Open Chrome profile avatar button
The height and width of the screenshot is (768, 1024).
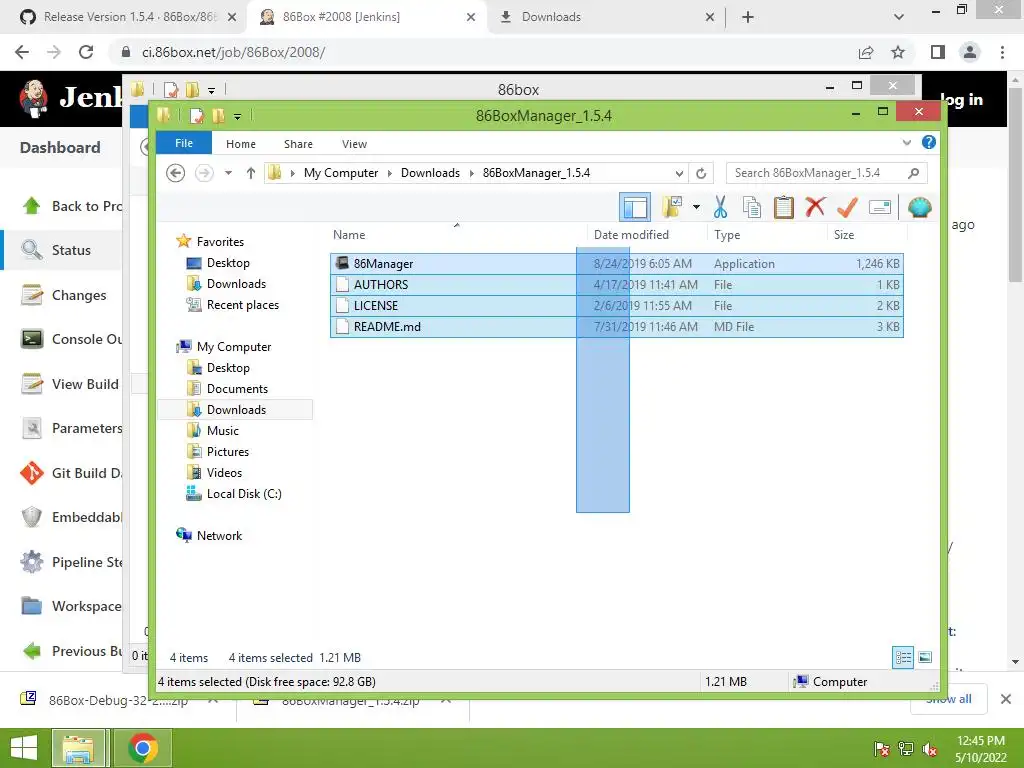[970, 52]
